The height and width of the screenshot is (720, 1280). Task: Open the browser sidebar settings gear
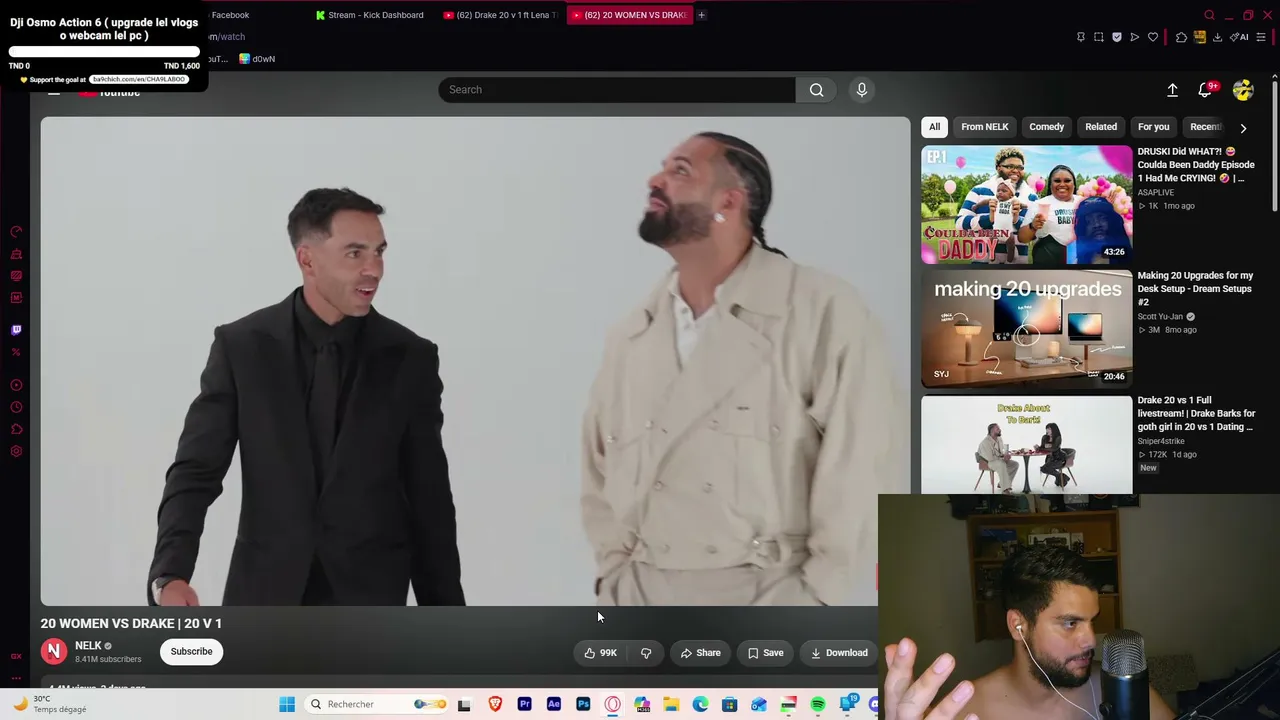[x=16, y=451]
